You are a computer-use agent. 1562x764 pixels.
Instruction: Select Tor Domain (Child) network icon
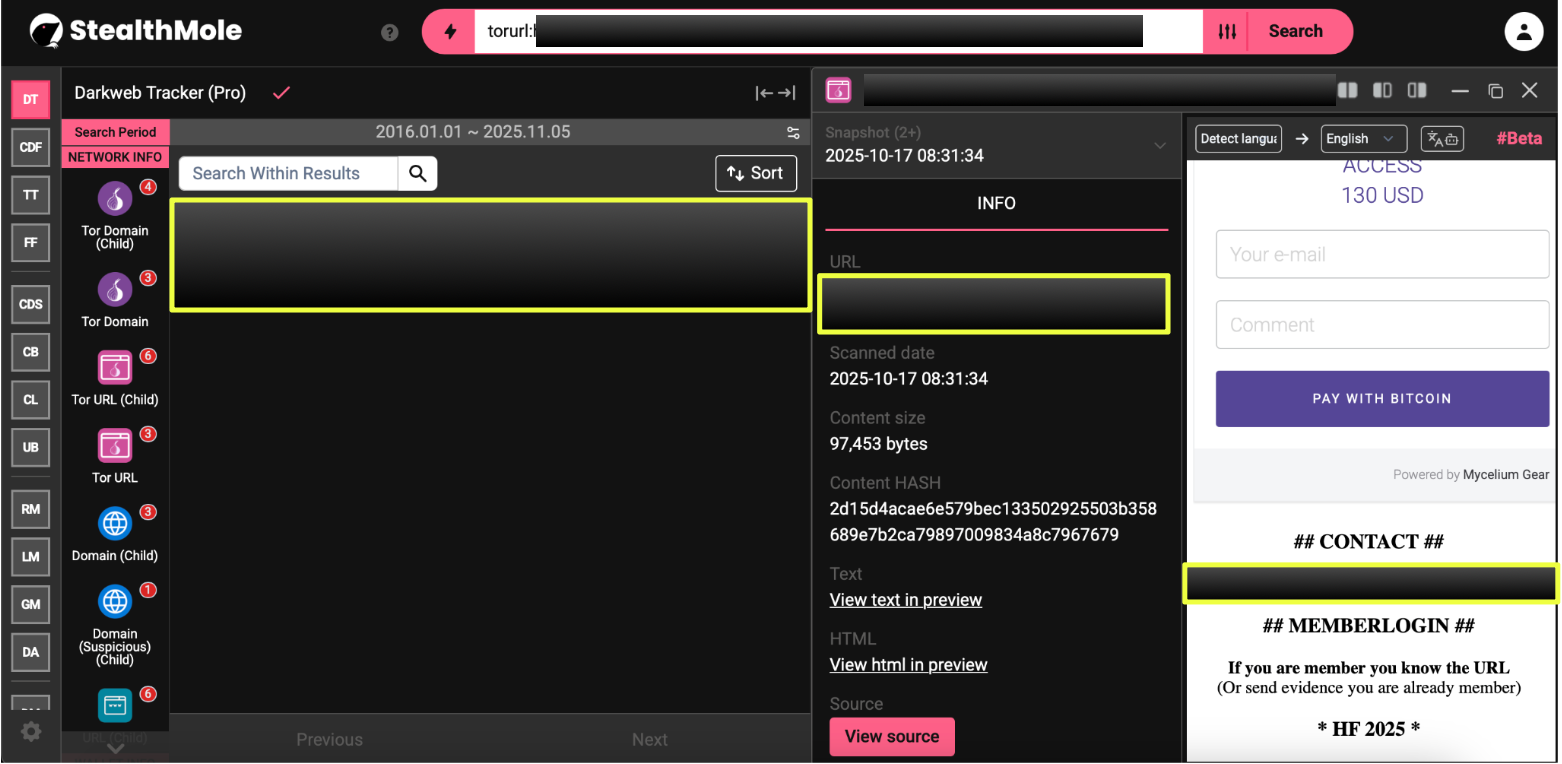pos(115,199)
